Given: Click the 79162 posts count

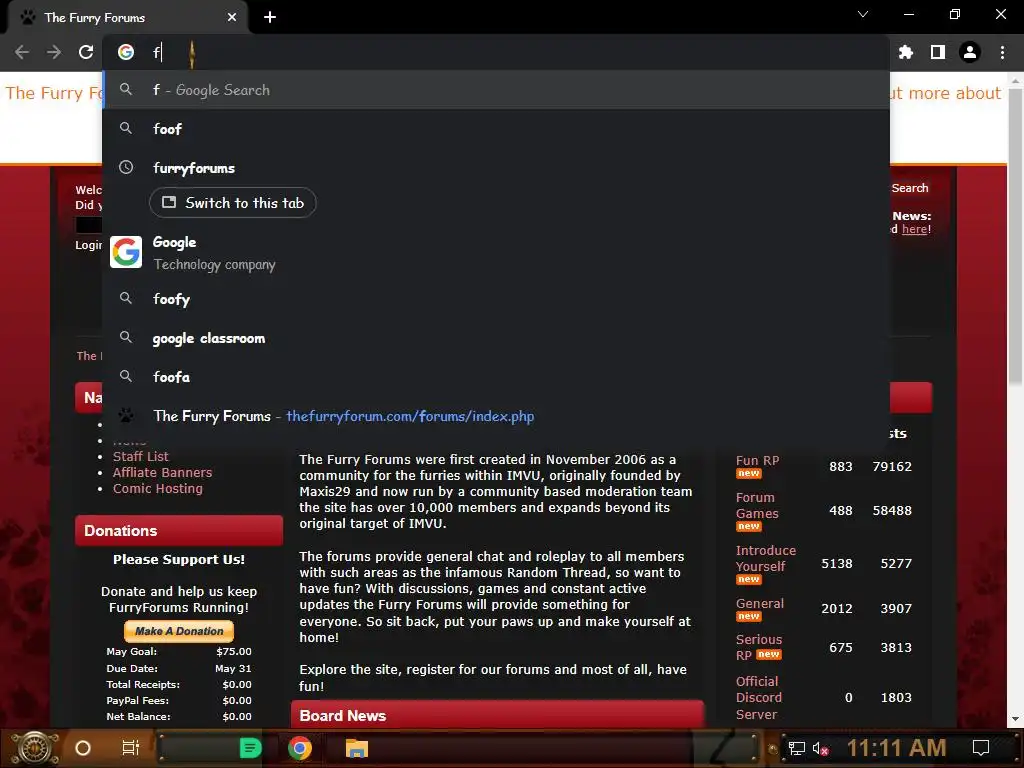Looking at the screenshot, I should pos(892,466).
